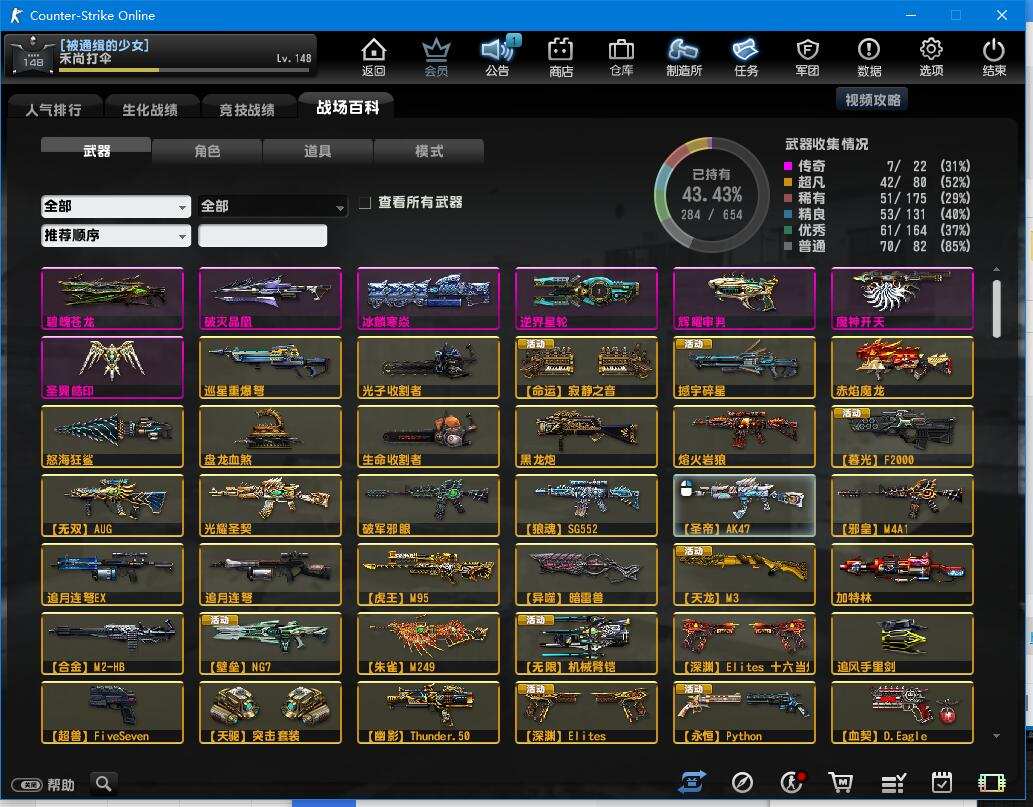The height and width of the screenshot is (807, 1033).
Task: Select the 【血契】D.Eagle weapon card
Action: click(x=903, y=713)
